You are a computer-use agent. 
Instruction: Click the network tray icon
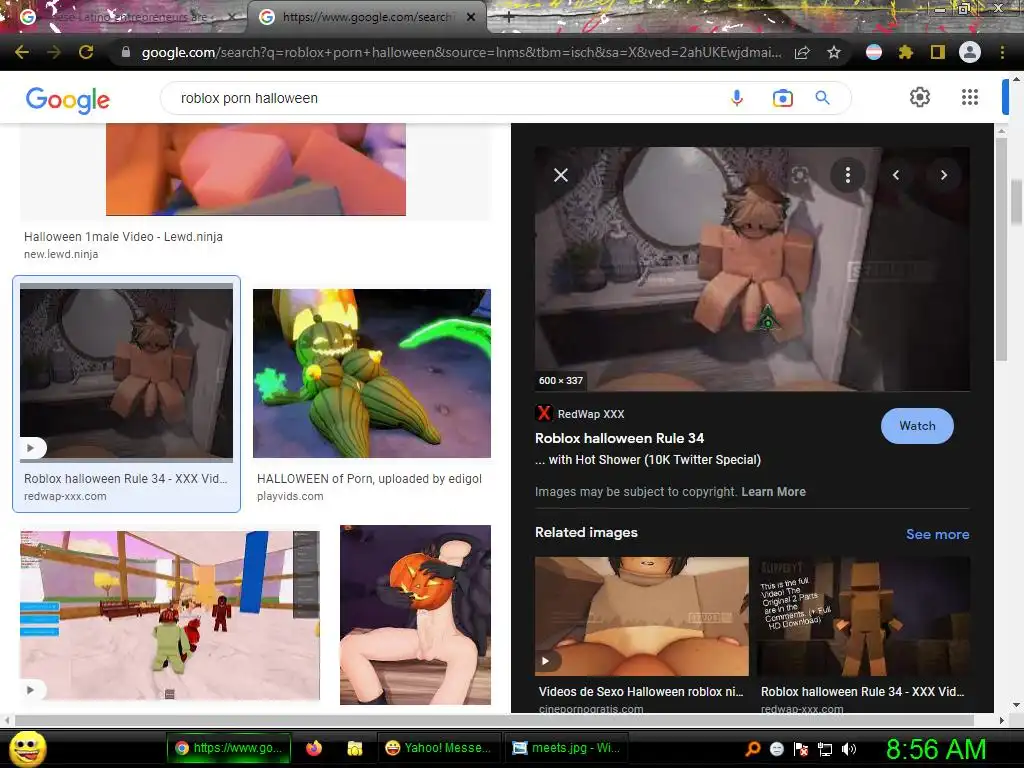pos(825,749)
